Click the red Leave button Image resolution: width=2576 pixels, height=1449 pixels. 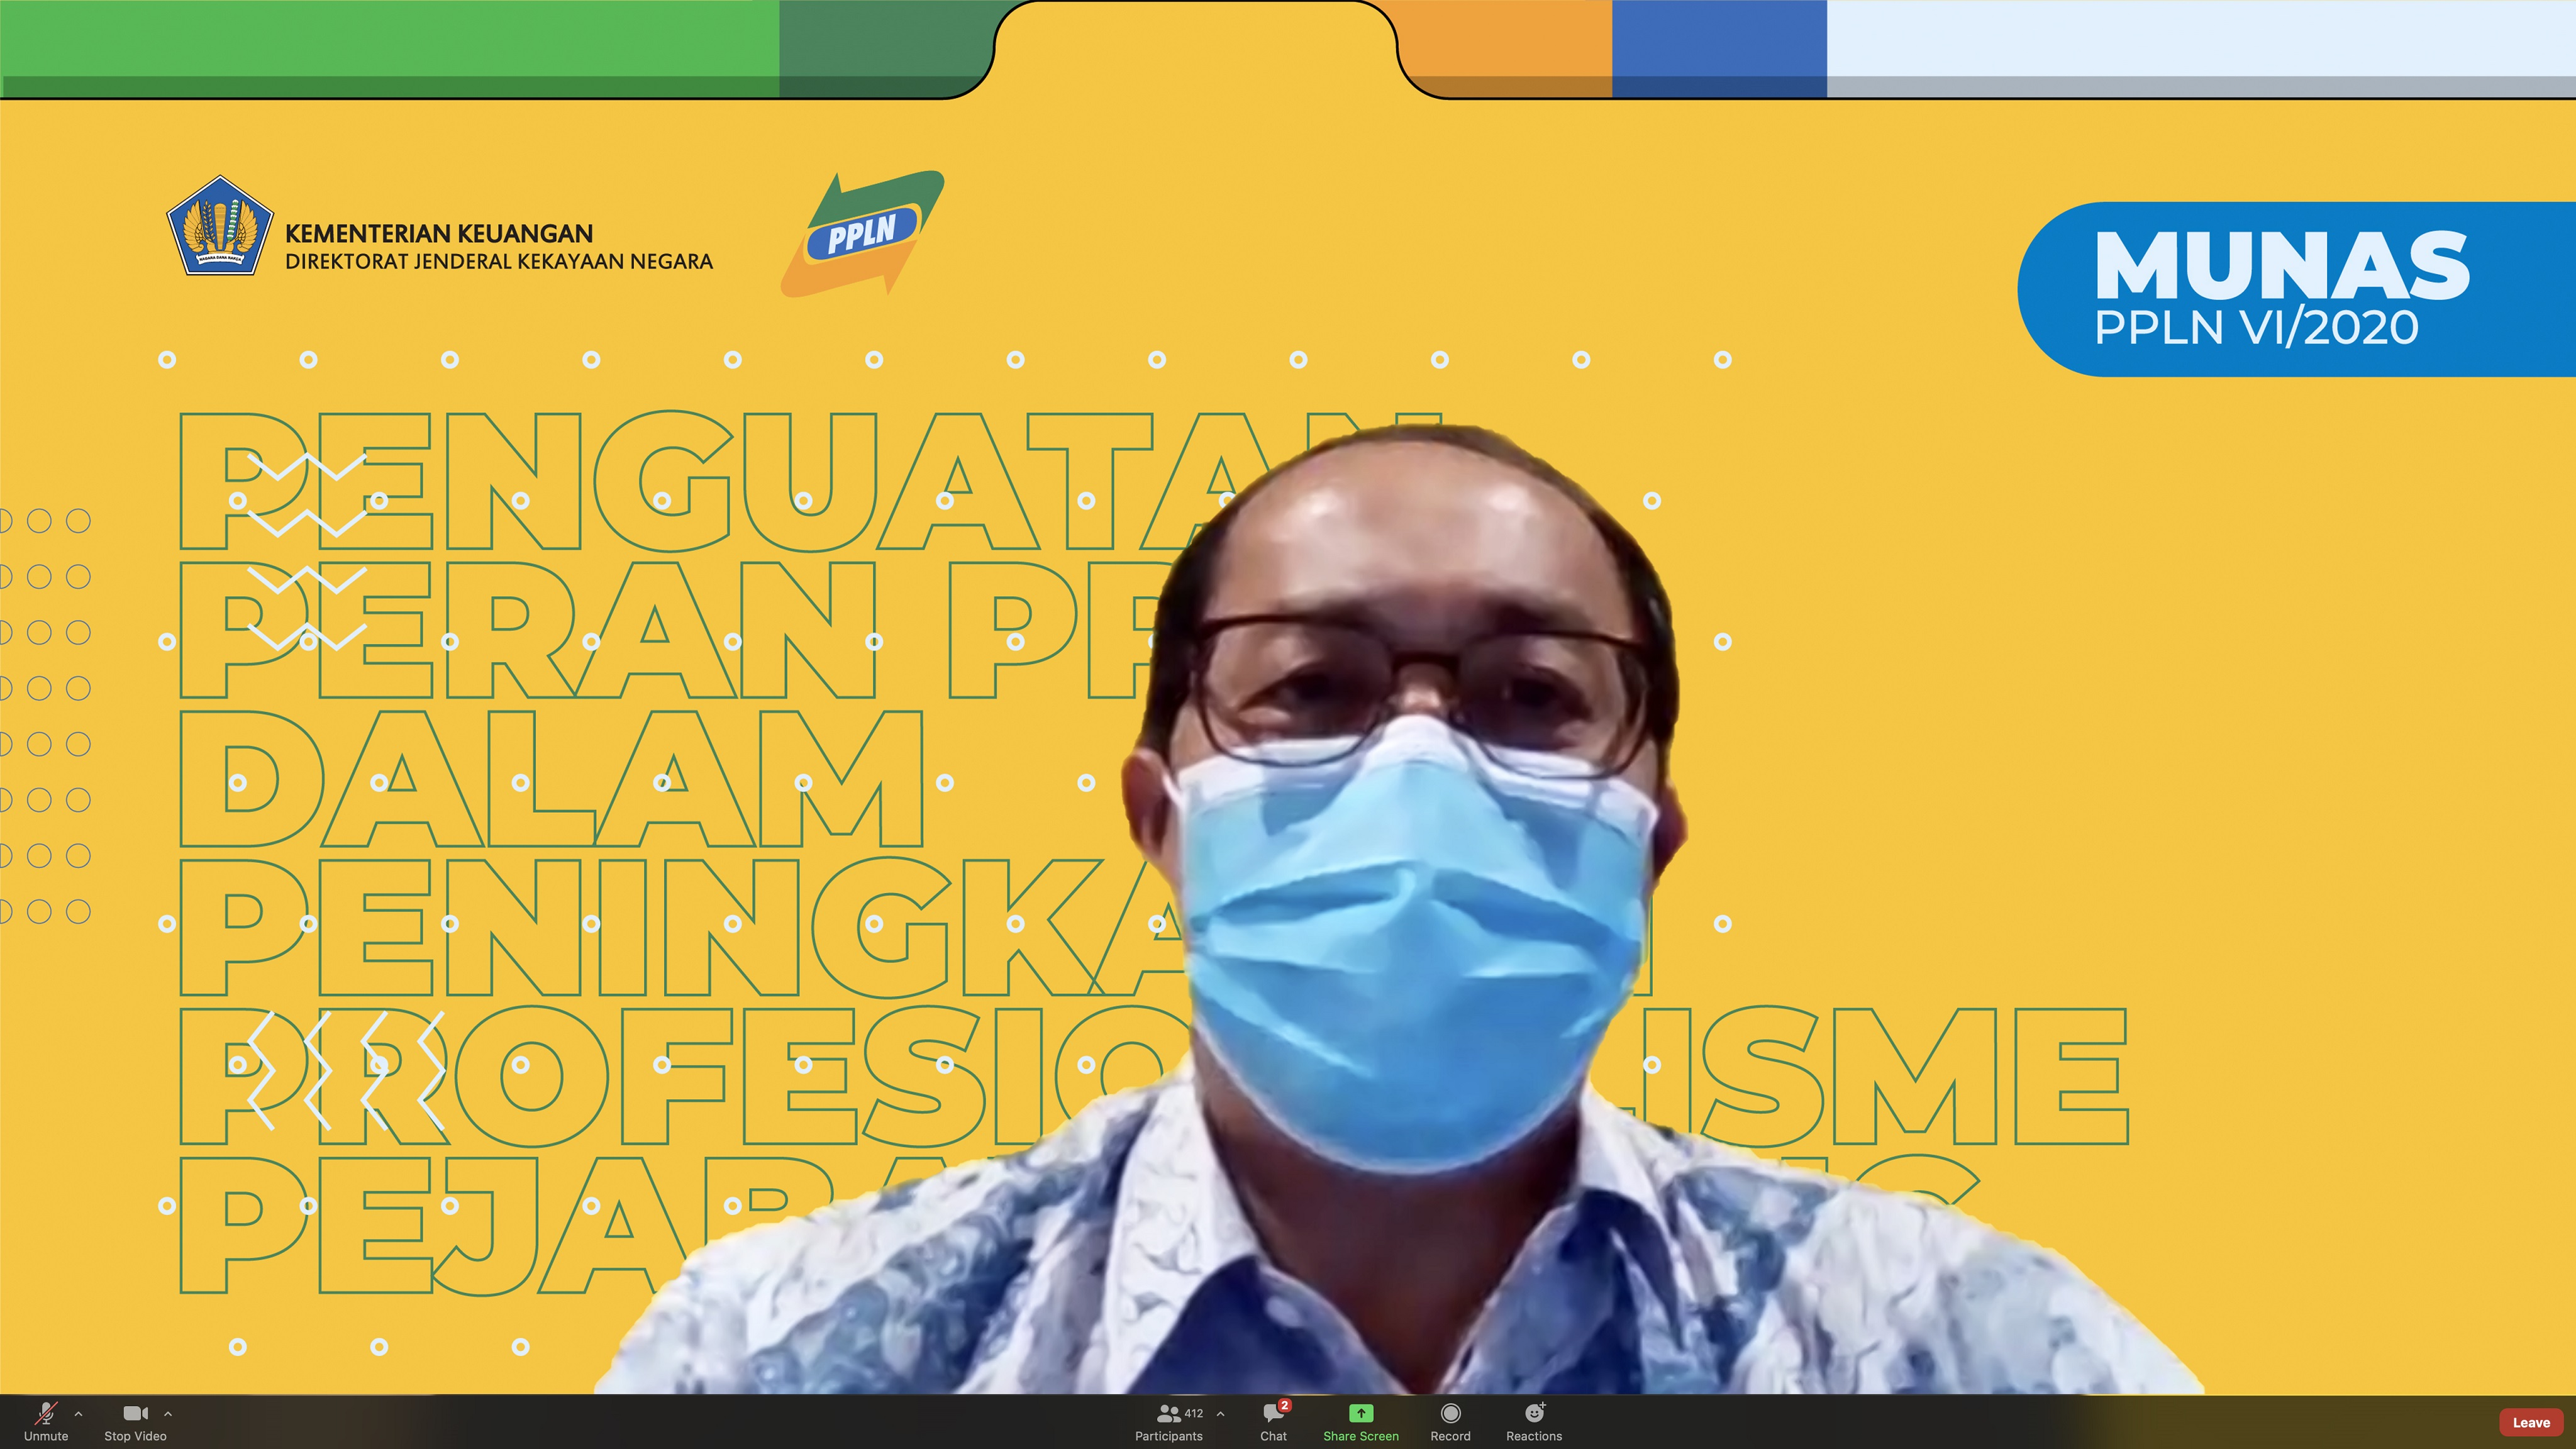point(2531,1422)
